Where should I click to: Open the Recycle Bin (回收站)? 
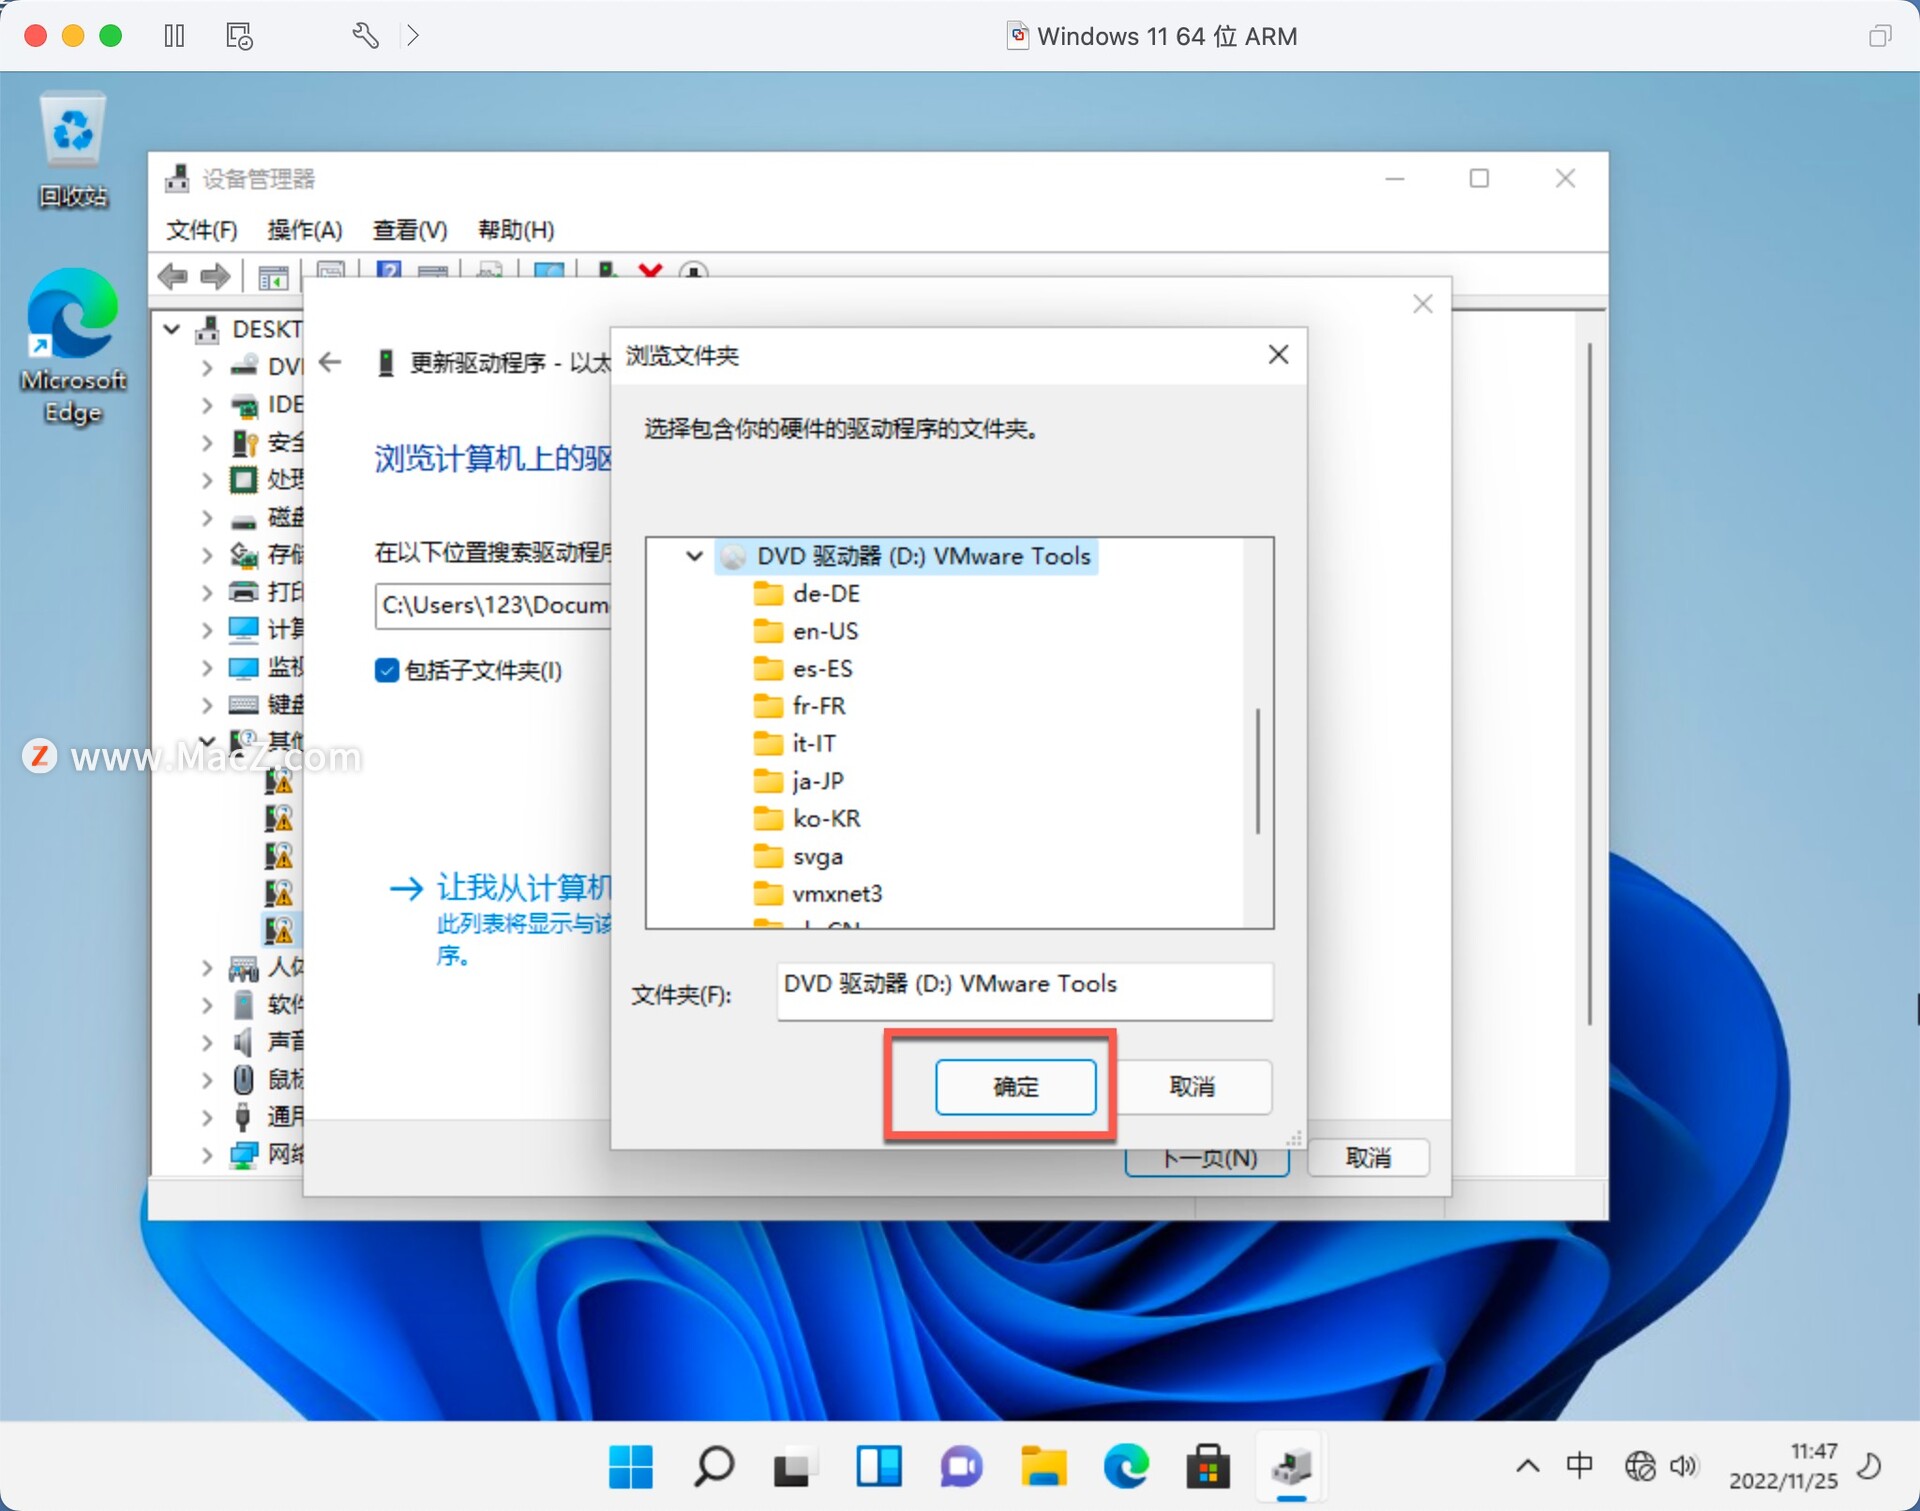[73, 130]
